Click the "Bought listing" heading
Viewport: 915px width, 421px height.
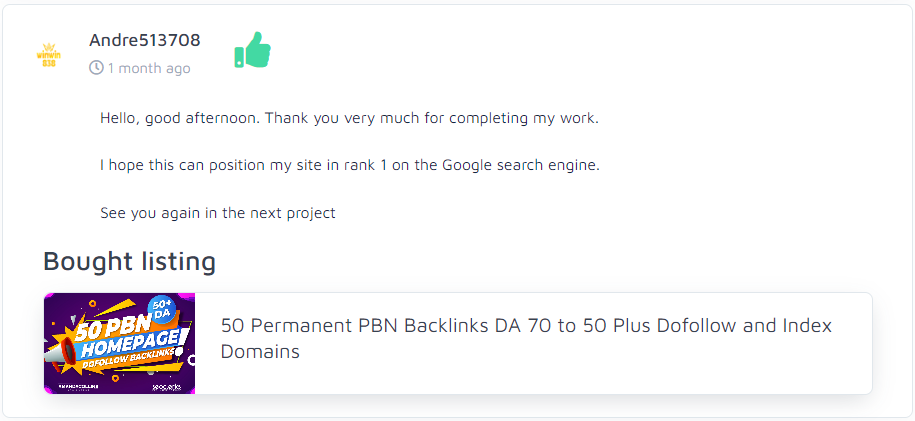pyautogui.click(x=129, y=261)
